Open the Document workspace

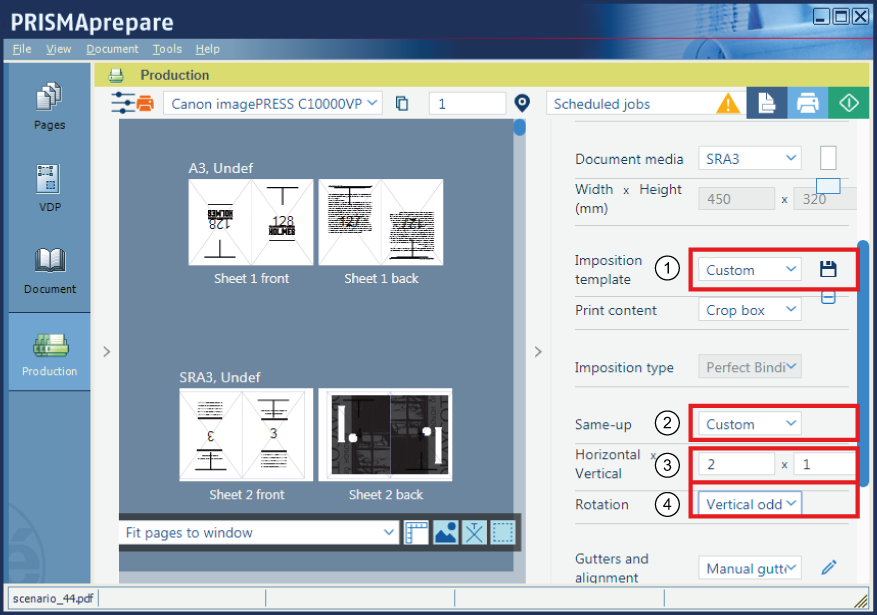(49, 270)
